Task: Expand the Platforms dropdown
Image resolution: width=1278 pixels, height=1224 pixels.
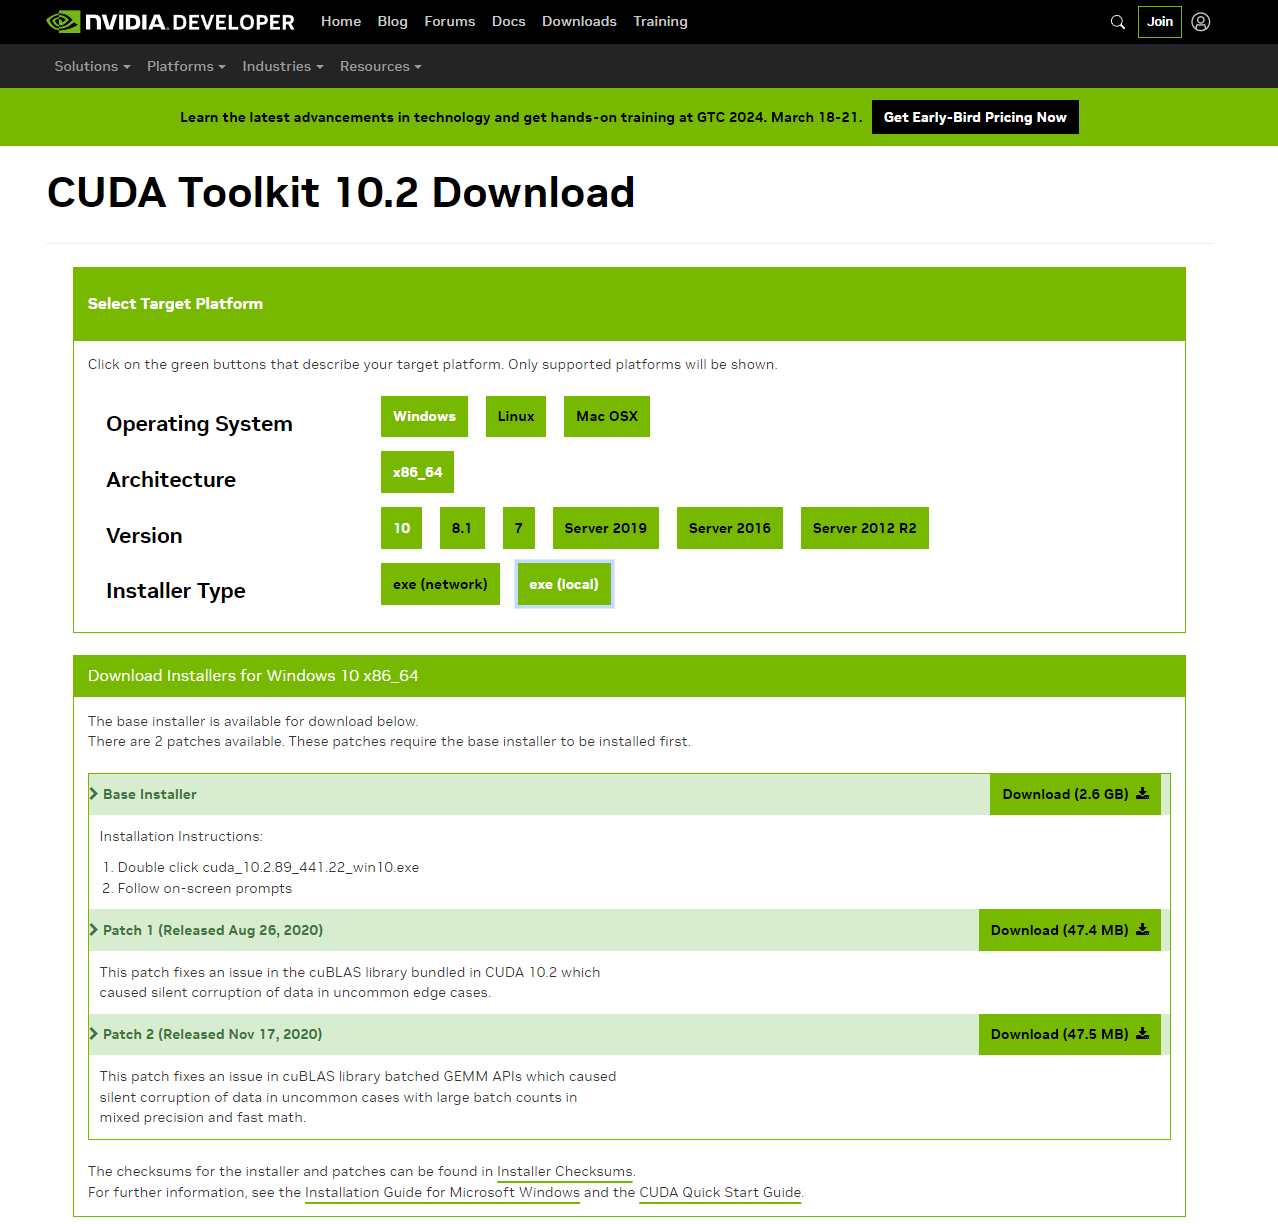Action: coord(186,66)
